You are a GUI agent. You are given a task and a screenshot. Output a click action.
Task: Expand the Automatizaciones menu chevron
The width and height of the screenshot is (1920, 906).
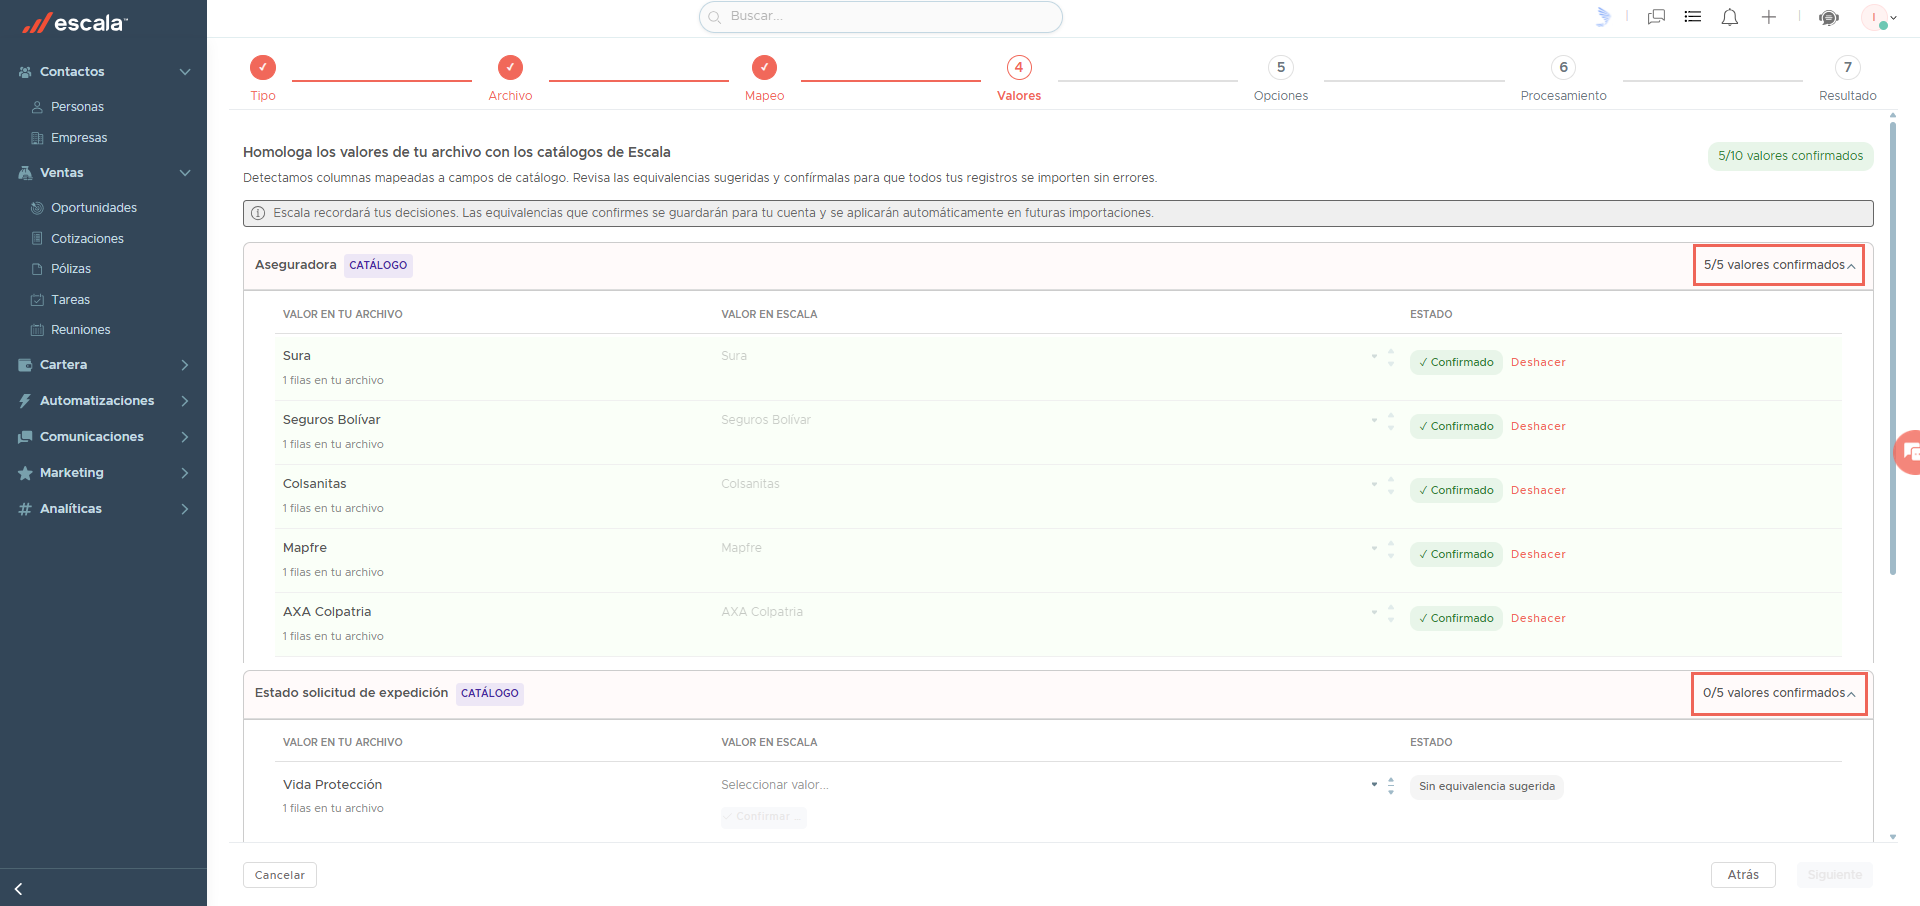click(x=185, y=401)
